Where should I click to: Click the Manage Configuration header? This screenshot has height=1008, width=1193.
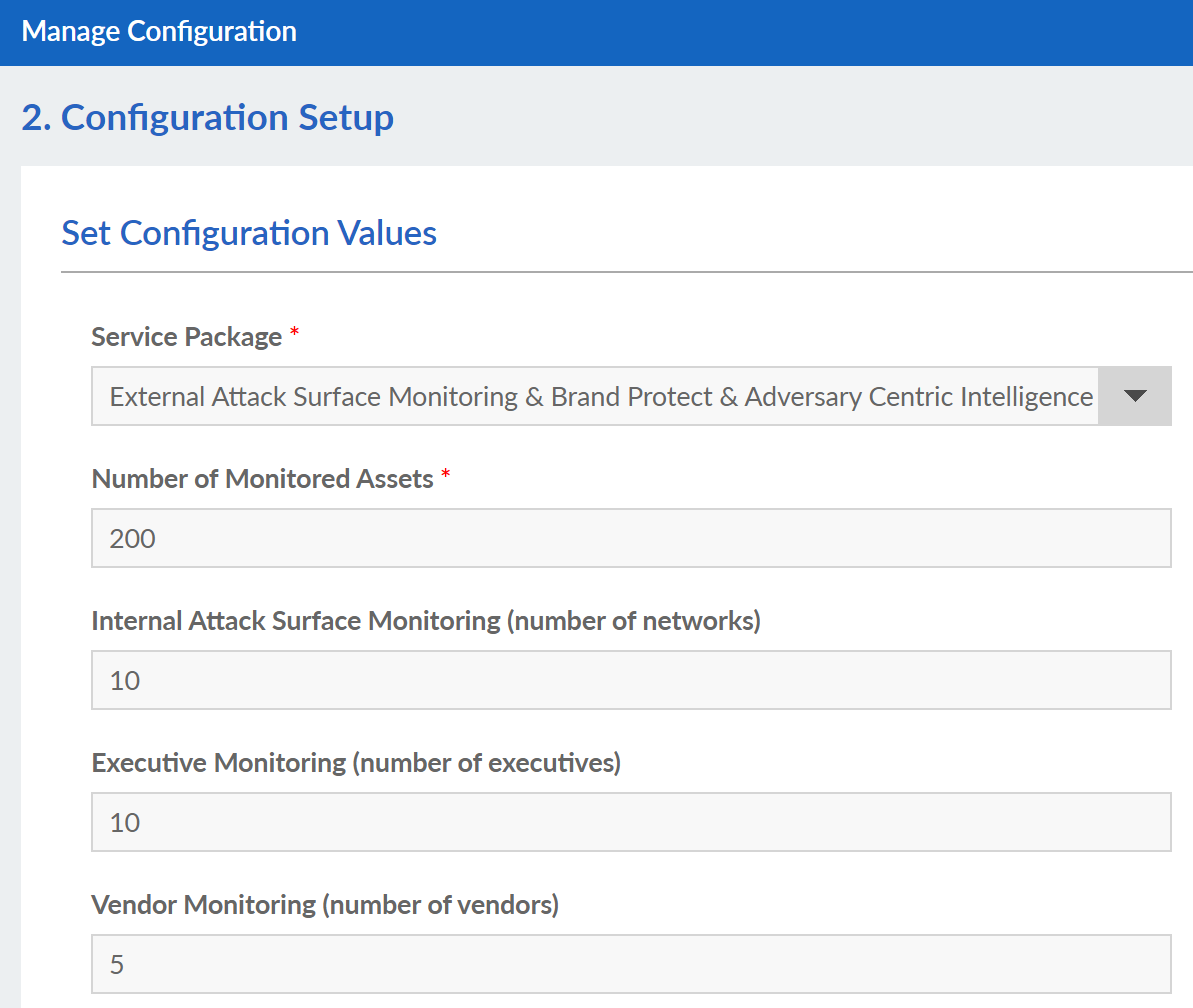[x=157, y=31]
